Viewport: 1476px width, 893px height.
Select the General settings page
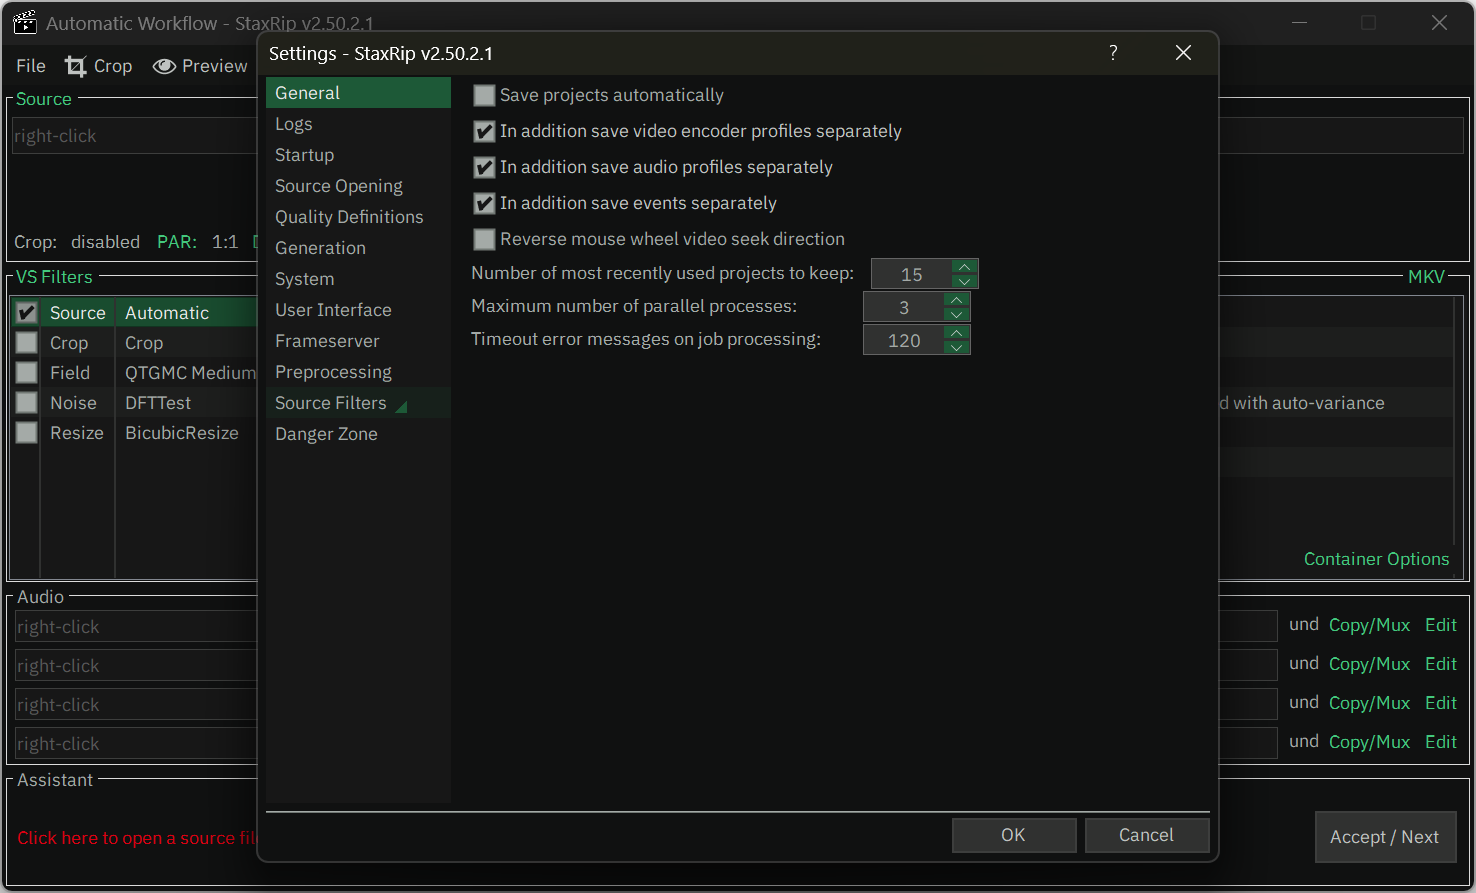pyautogui.click(x=358, y=93)
